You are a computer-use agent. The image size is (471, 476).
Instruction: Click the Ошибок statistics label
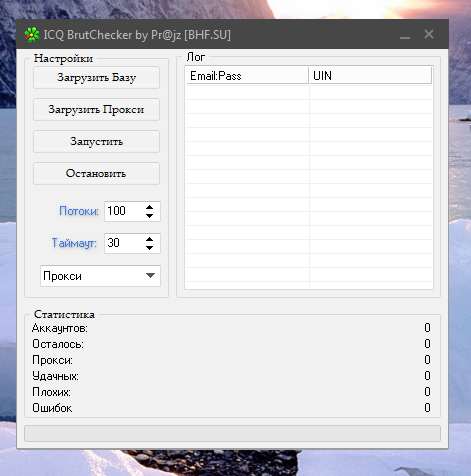pos(52,408)
